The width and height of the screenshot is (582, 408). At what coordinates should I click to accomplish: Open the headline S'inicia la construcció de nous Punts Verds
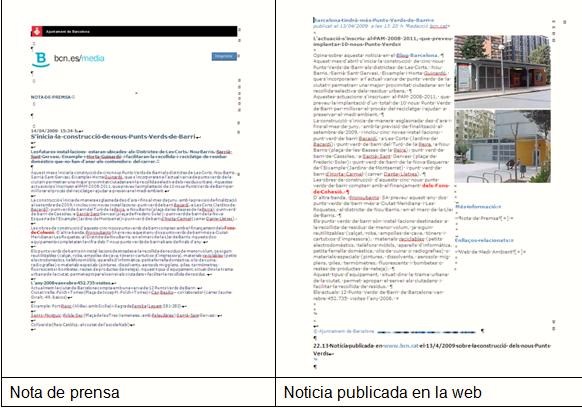(x=113, y=137)
